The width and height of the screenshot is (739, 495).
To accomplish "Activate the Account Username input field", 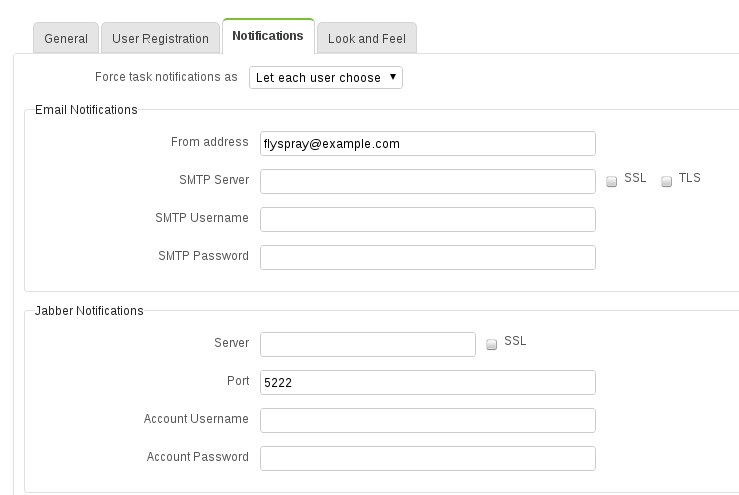I will point(428,421).
